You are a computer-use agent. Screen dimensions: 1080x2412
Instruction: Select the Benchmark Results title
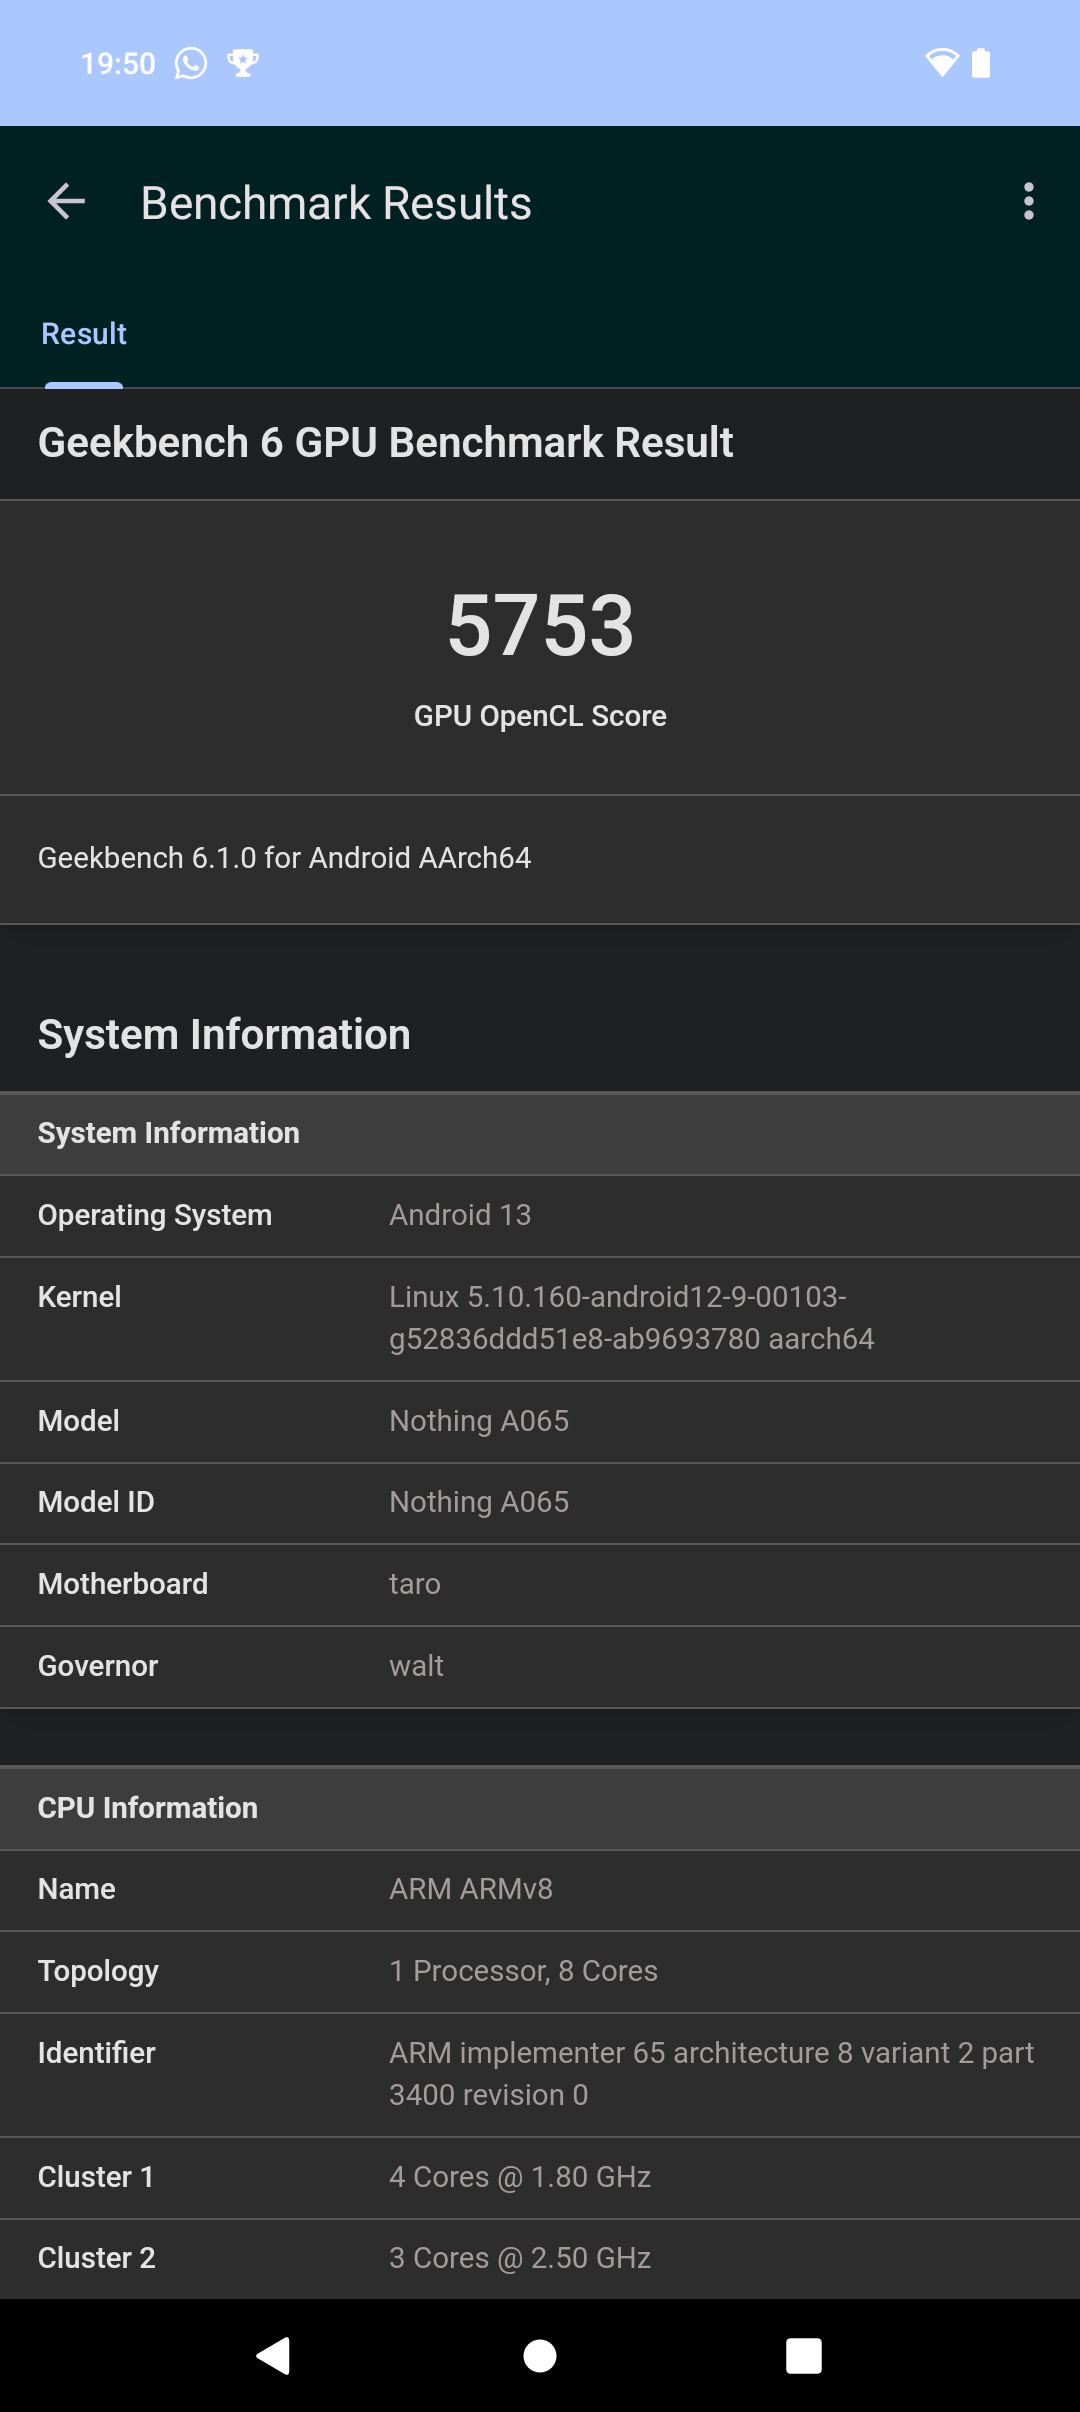[x=335, y=202]
